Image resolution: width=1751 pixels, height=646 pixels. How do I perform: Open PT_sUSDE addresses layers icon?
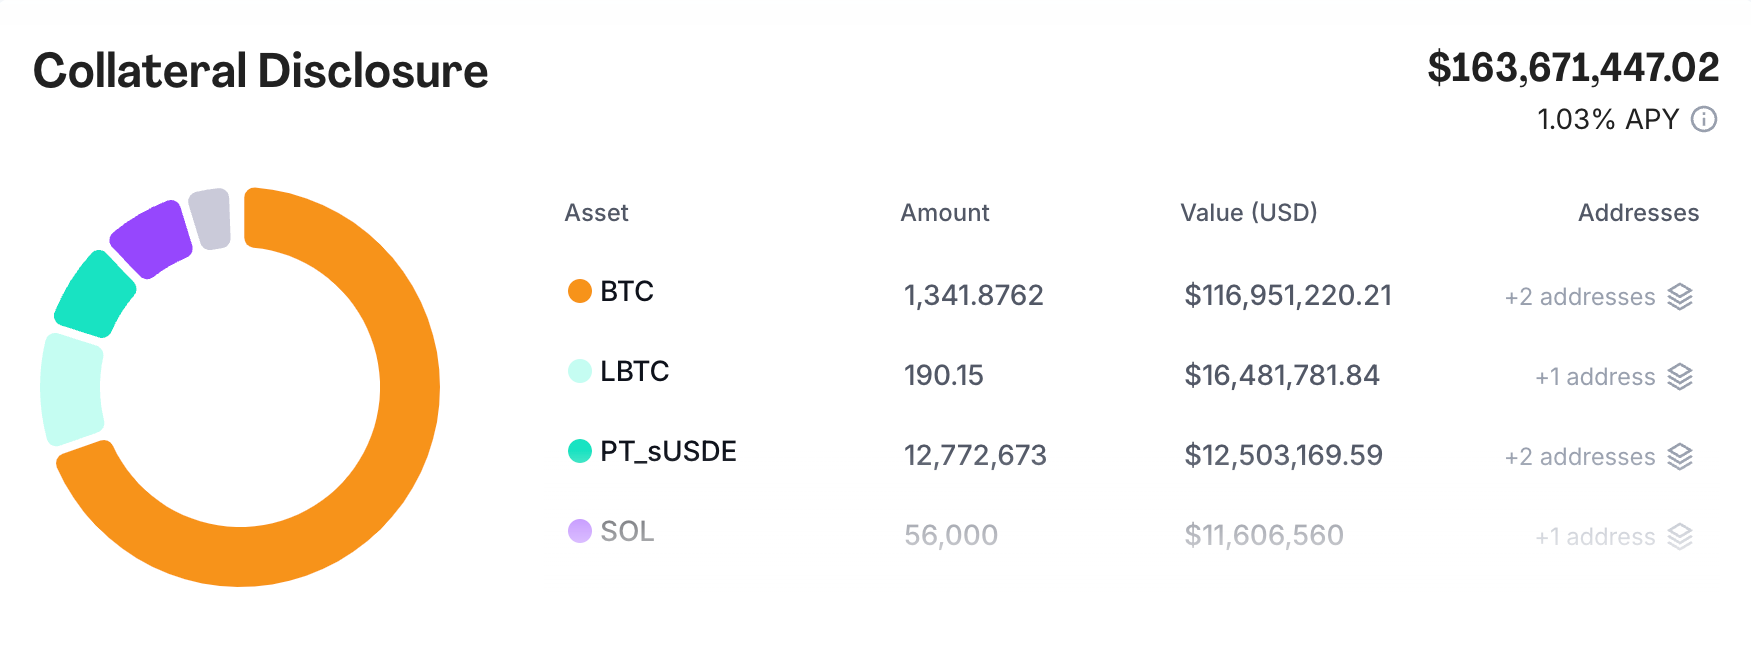coord(1680,457)
